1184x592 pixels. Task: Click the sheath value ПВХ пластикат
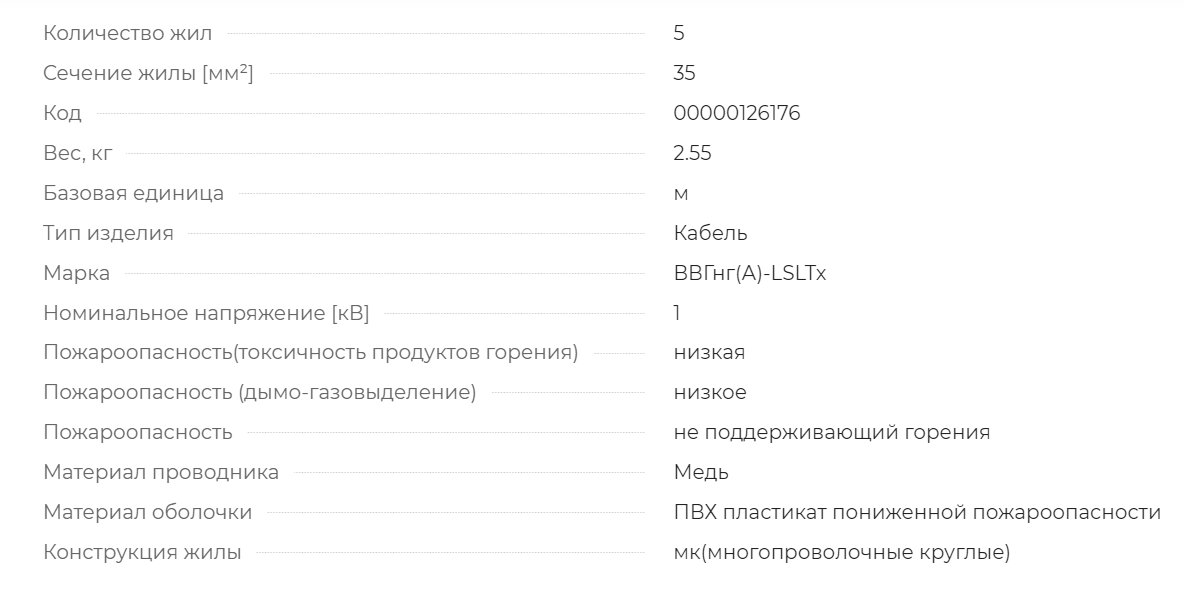click(x=917, y=513)
